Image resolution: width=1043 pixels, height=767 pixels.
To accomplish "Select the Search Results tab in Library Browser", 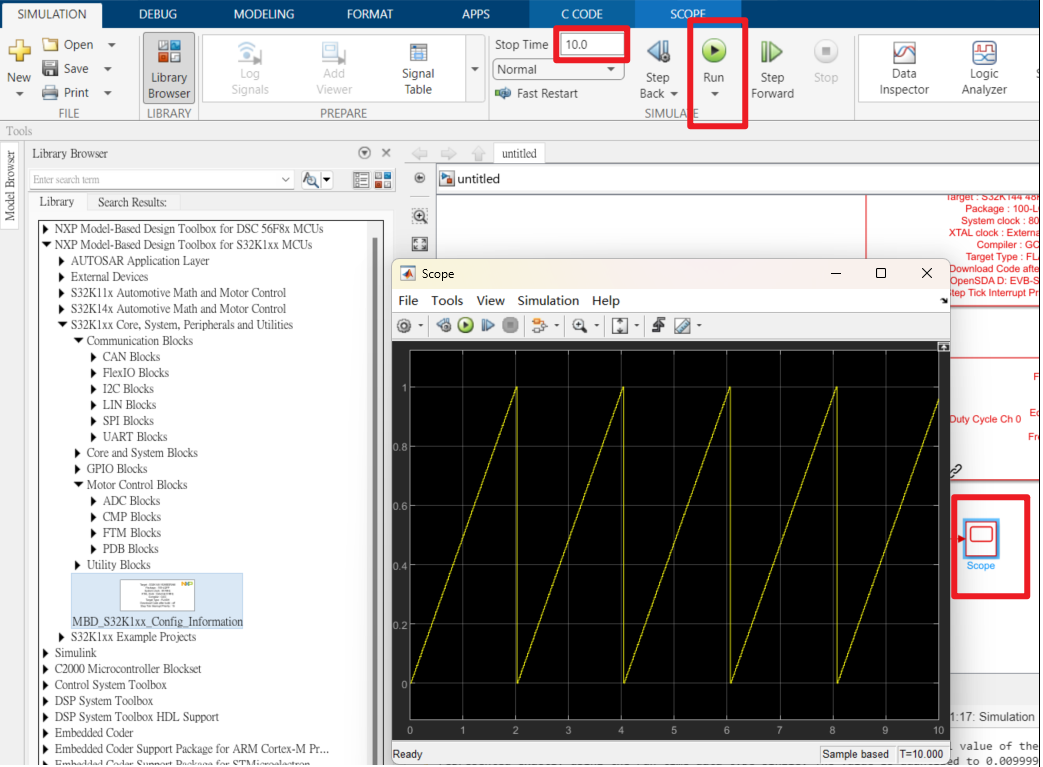I will pos(132,202).
